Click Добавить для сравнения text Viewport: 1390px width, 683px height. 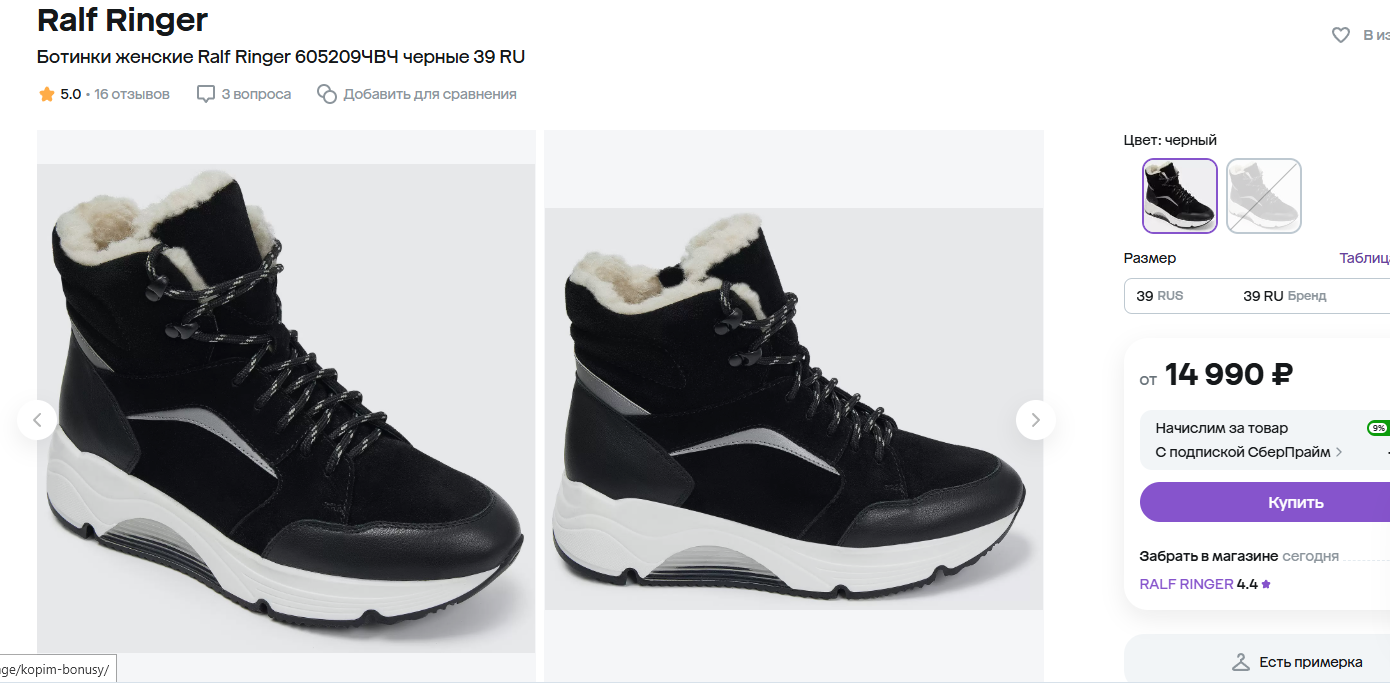(x=430, y=94)
